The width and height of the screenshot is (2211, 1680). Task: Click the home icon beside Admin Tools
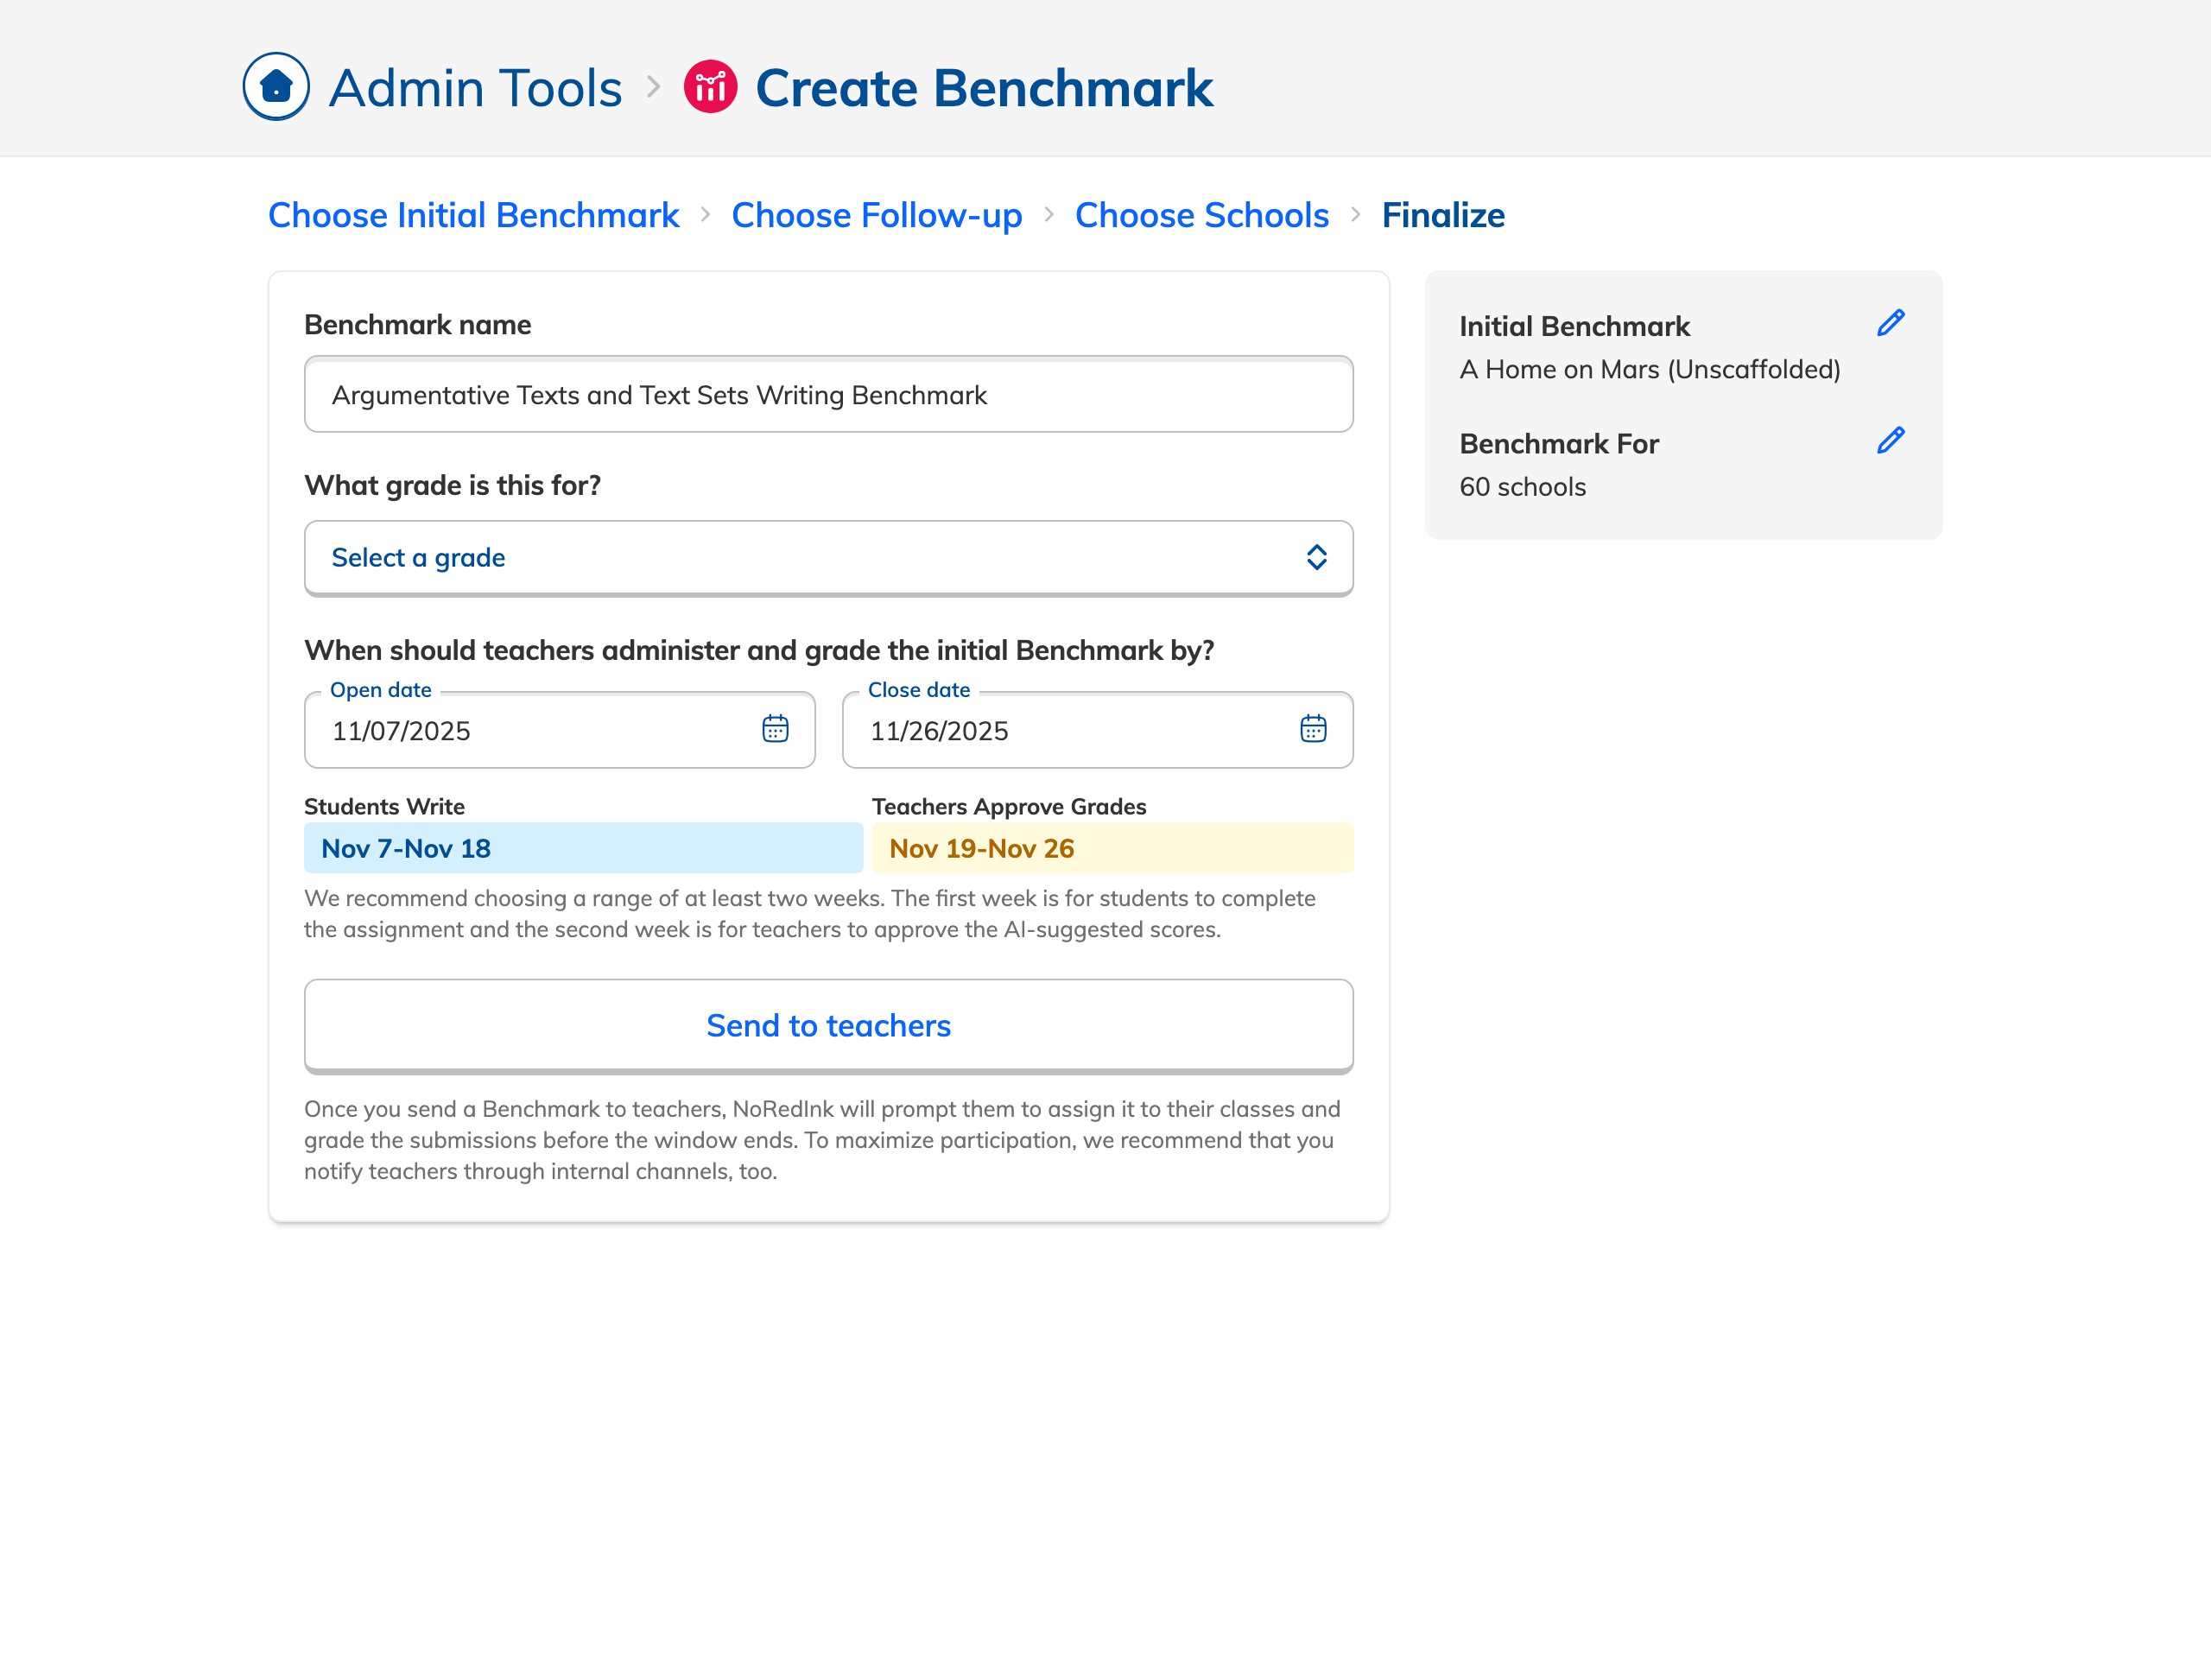tap(276, 87)
